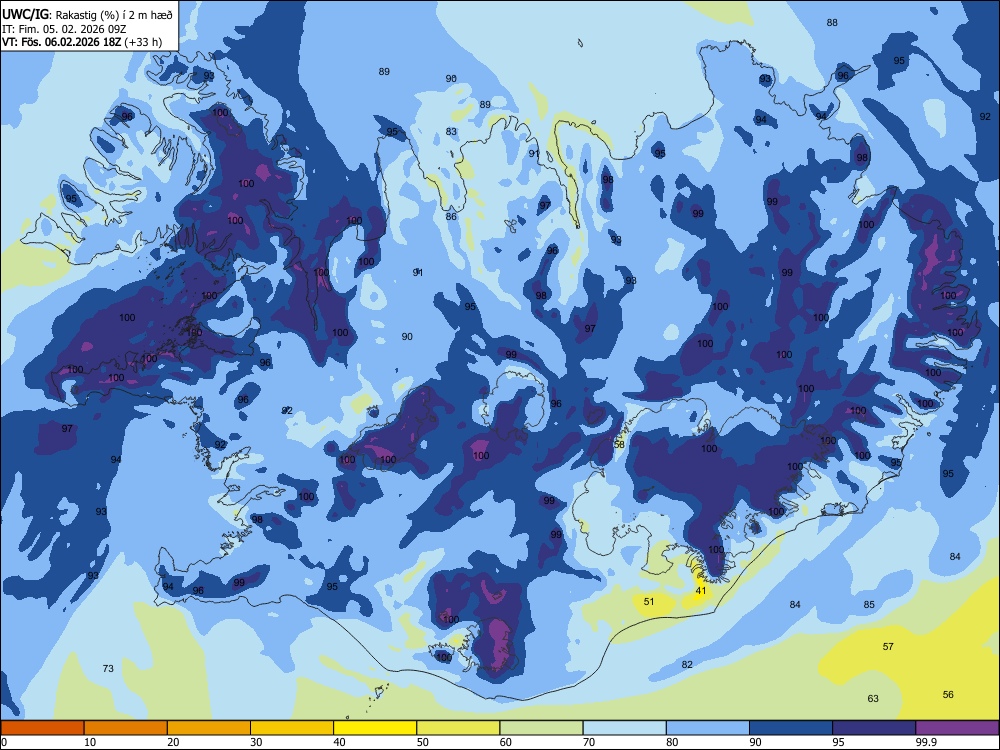This screenshot has width=1000, height=750.
Task: Click the pale green 60–70 legend swatch
Action: tap(541, 728)
